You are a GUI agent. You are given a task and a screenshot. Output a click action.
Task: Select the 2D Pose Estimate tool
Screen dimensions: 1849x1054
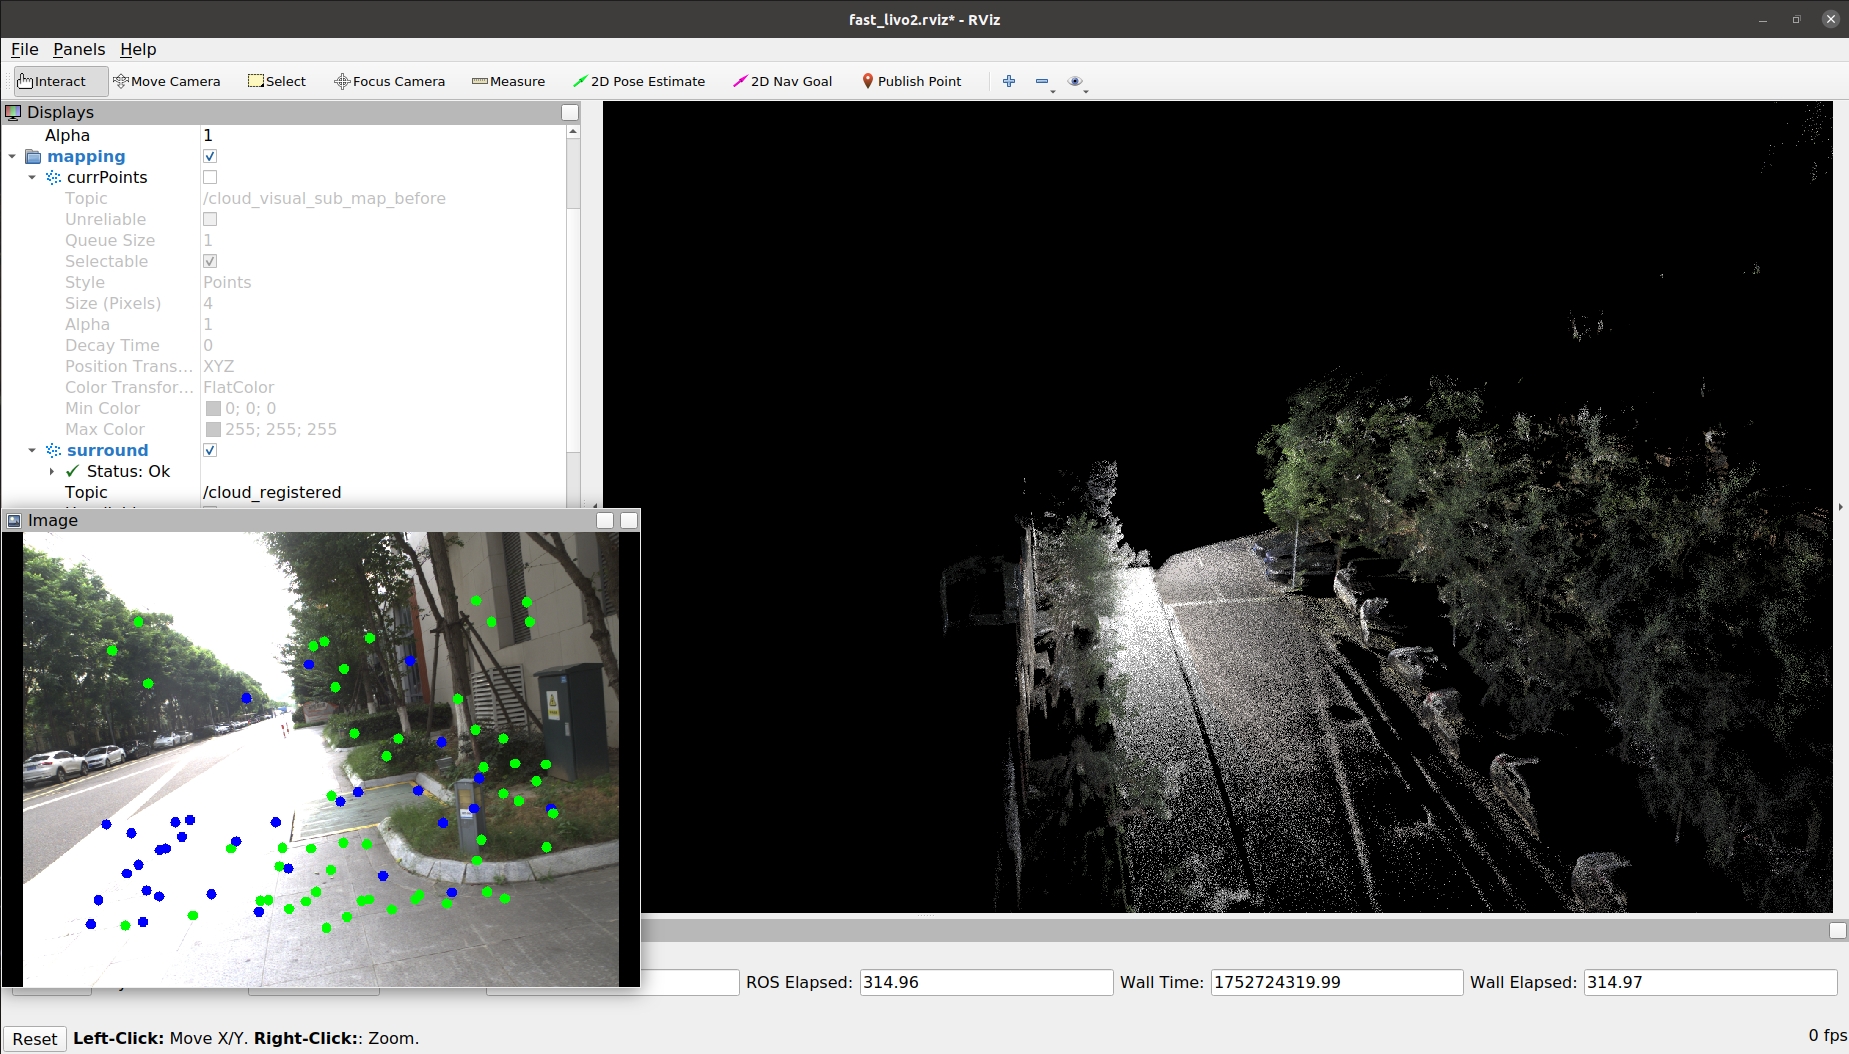click(x=638, y=81)
